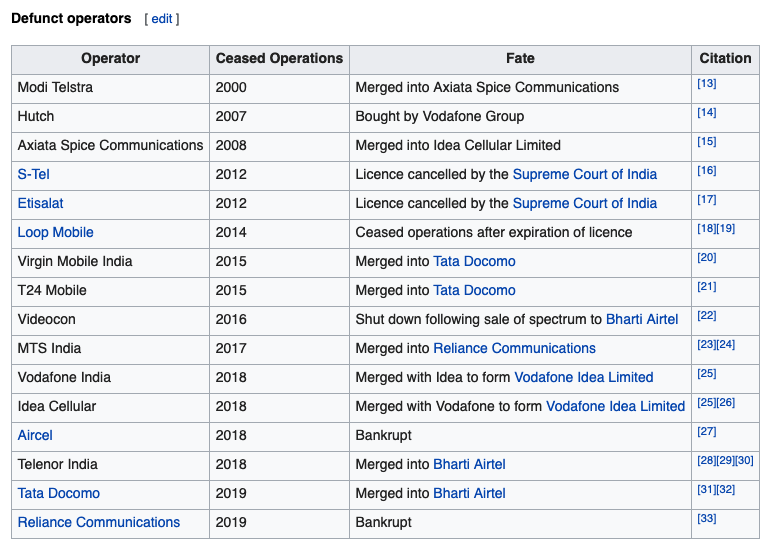Open citation [15] for Axiata Spice
Image resolution: width=780 pixels, height=555 pixels.
pyautogui.click(x=706, y=141)
